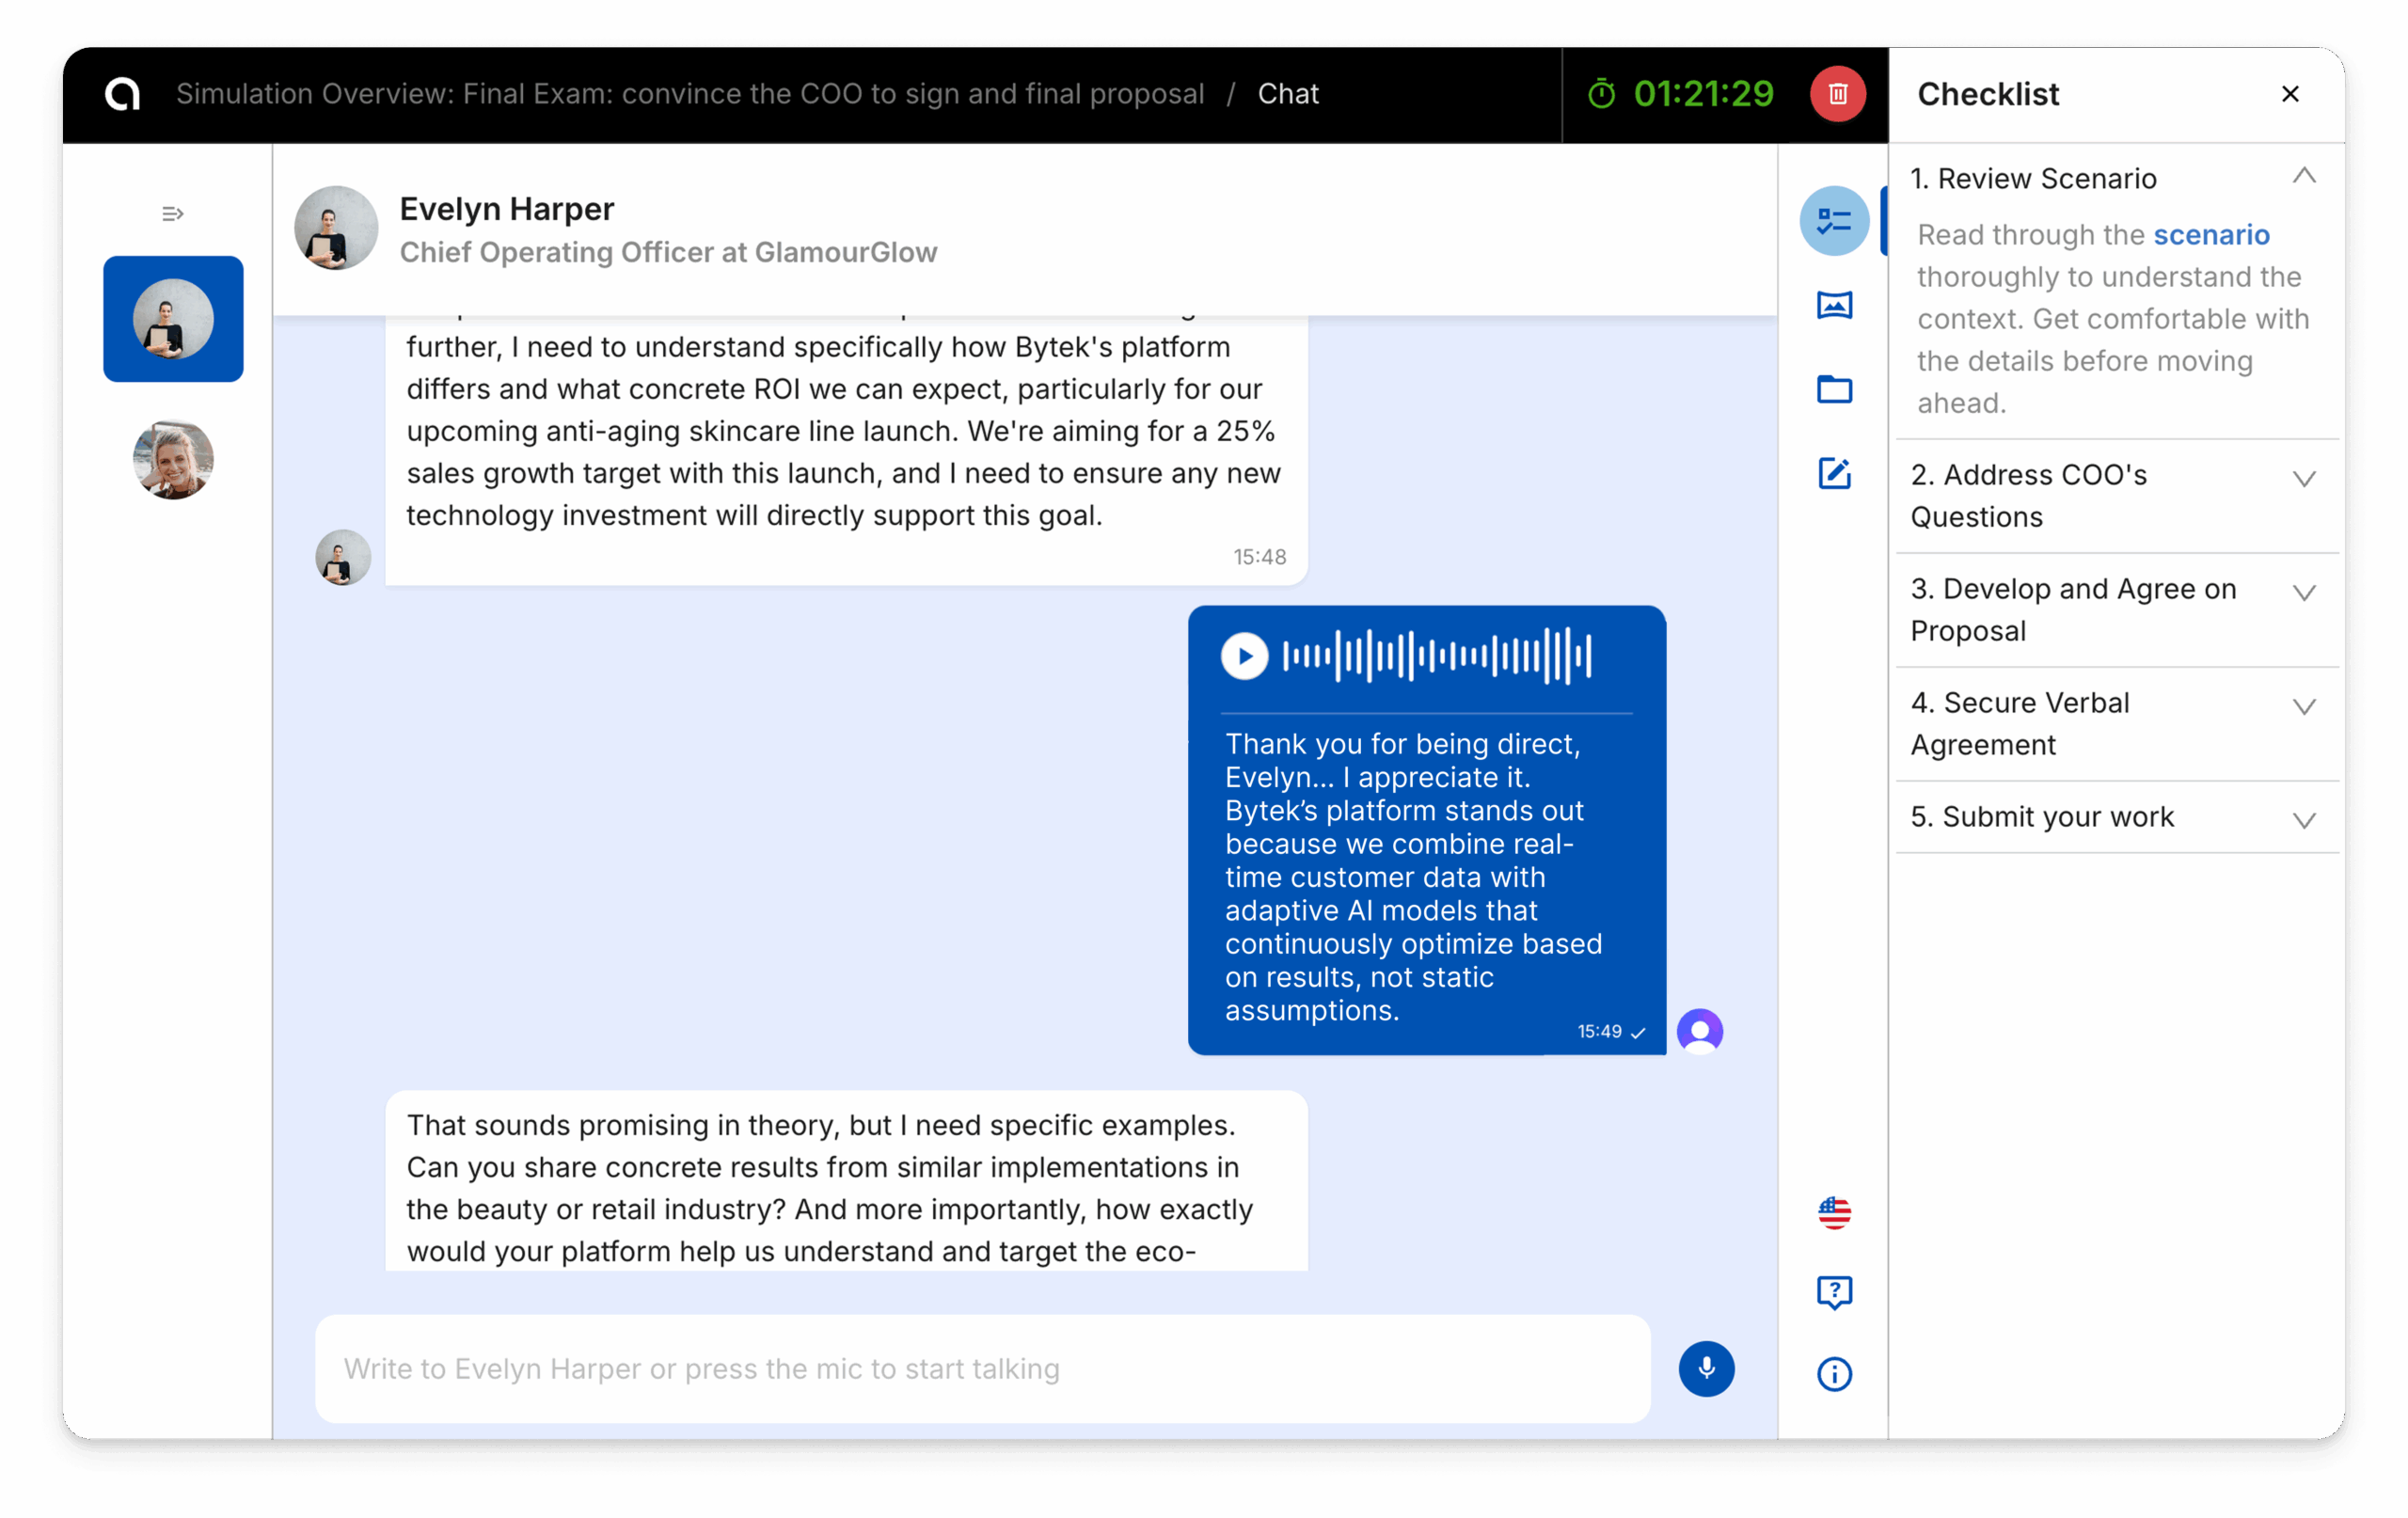Open the image gallery icon
Screen dimensions: 2408x1518
point(1834,305)
